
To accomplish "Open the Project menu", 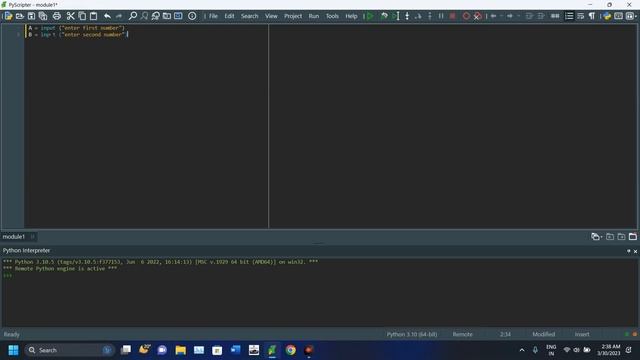I will pyautogui.click(x=293, y=16).
